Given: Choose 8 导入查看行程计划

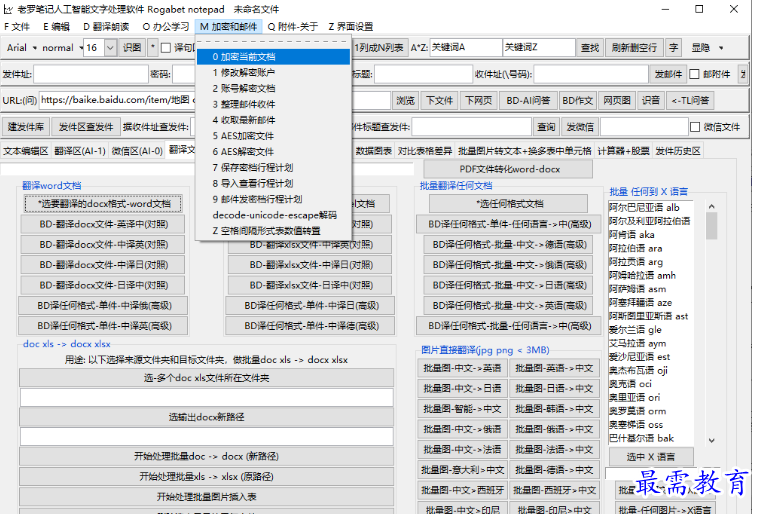Looking at the screenshot, I should pyautogui.click(x=273, y=183).
